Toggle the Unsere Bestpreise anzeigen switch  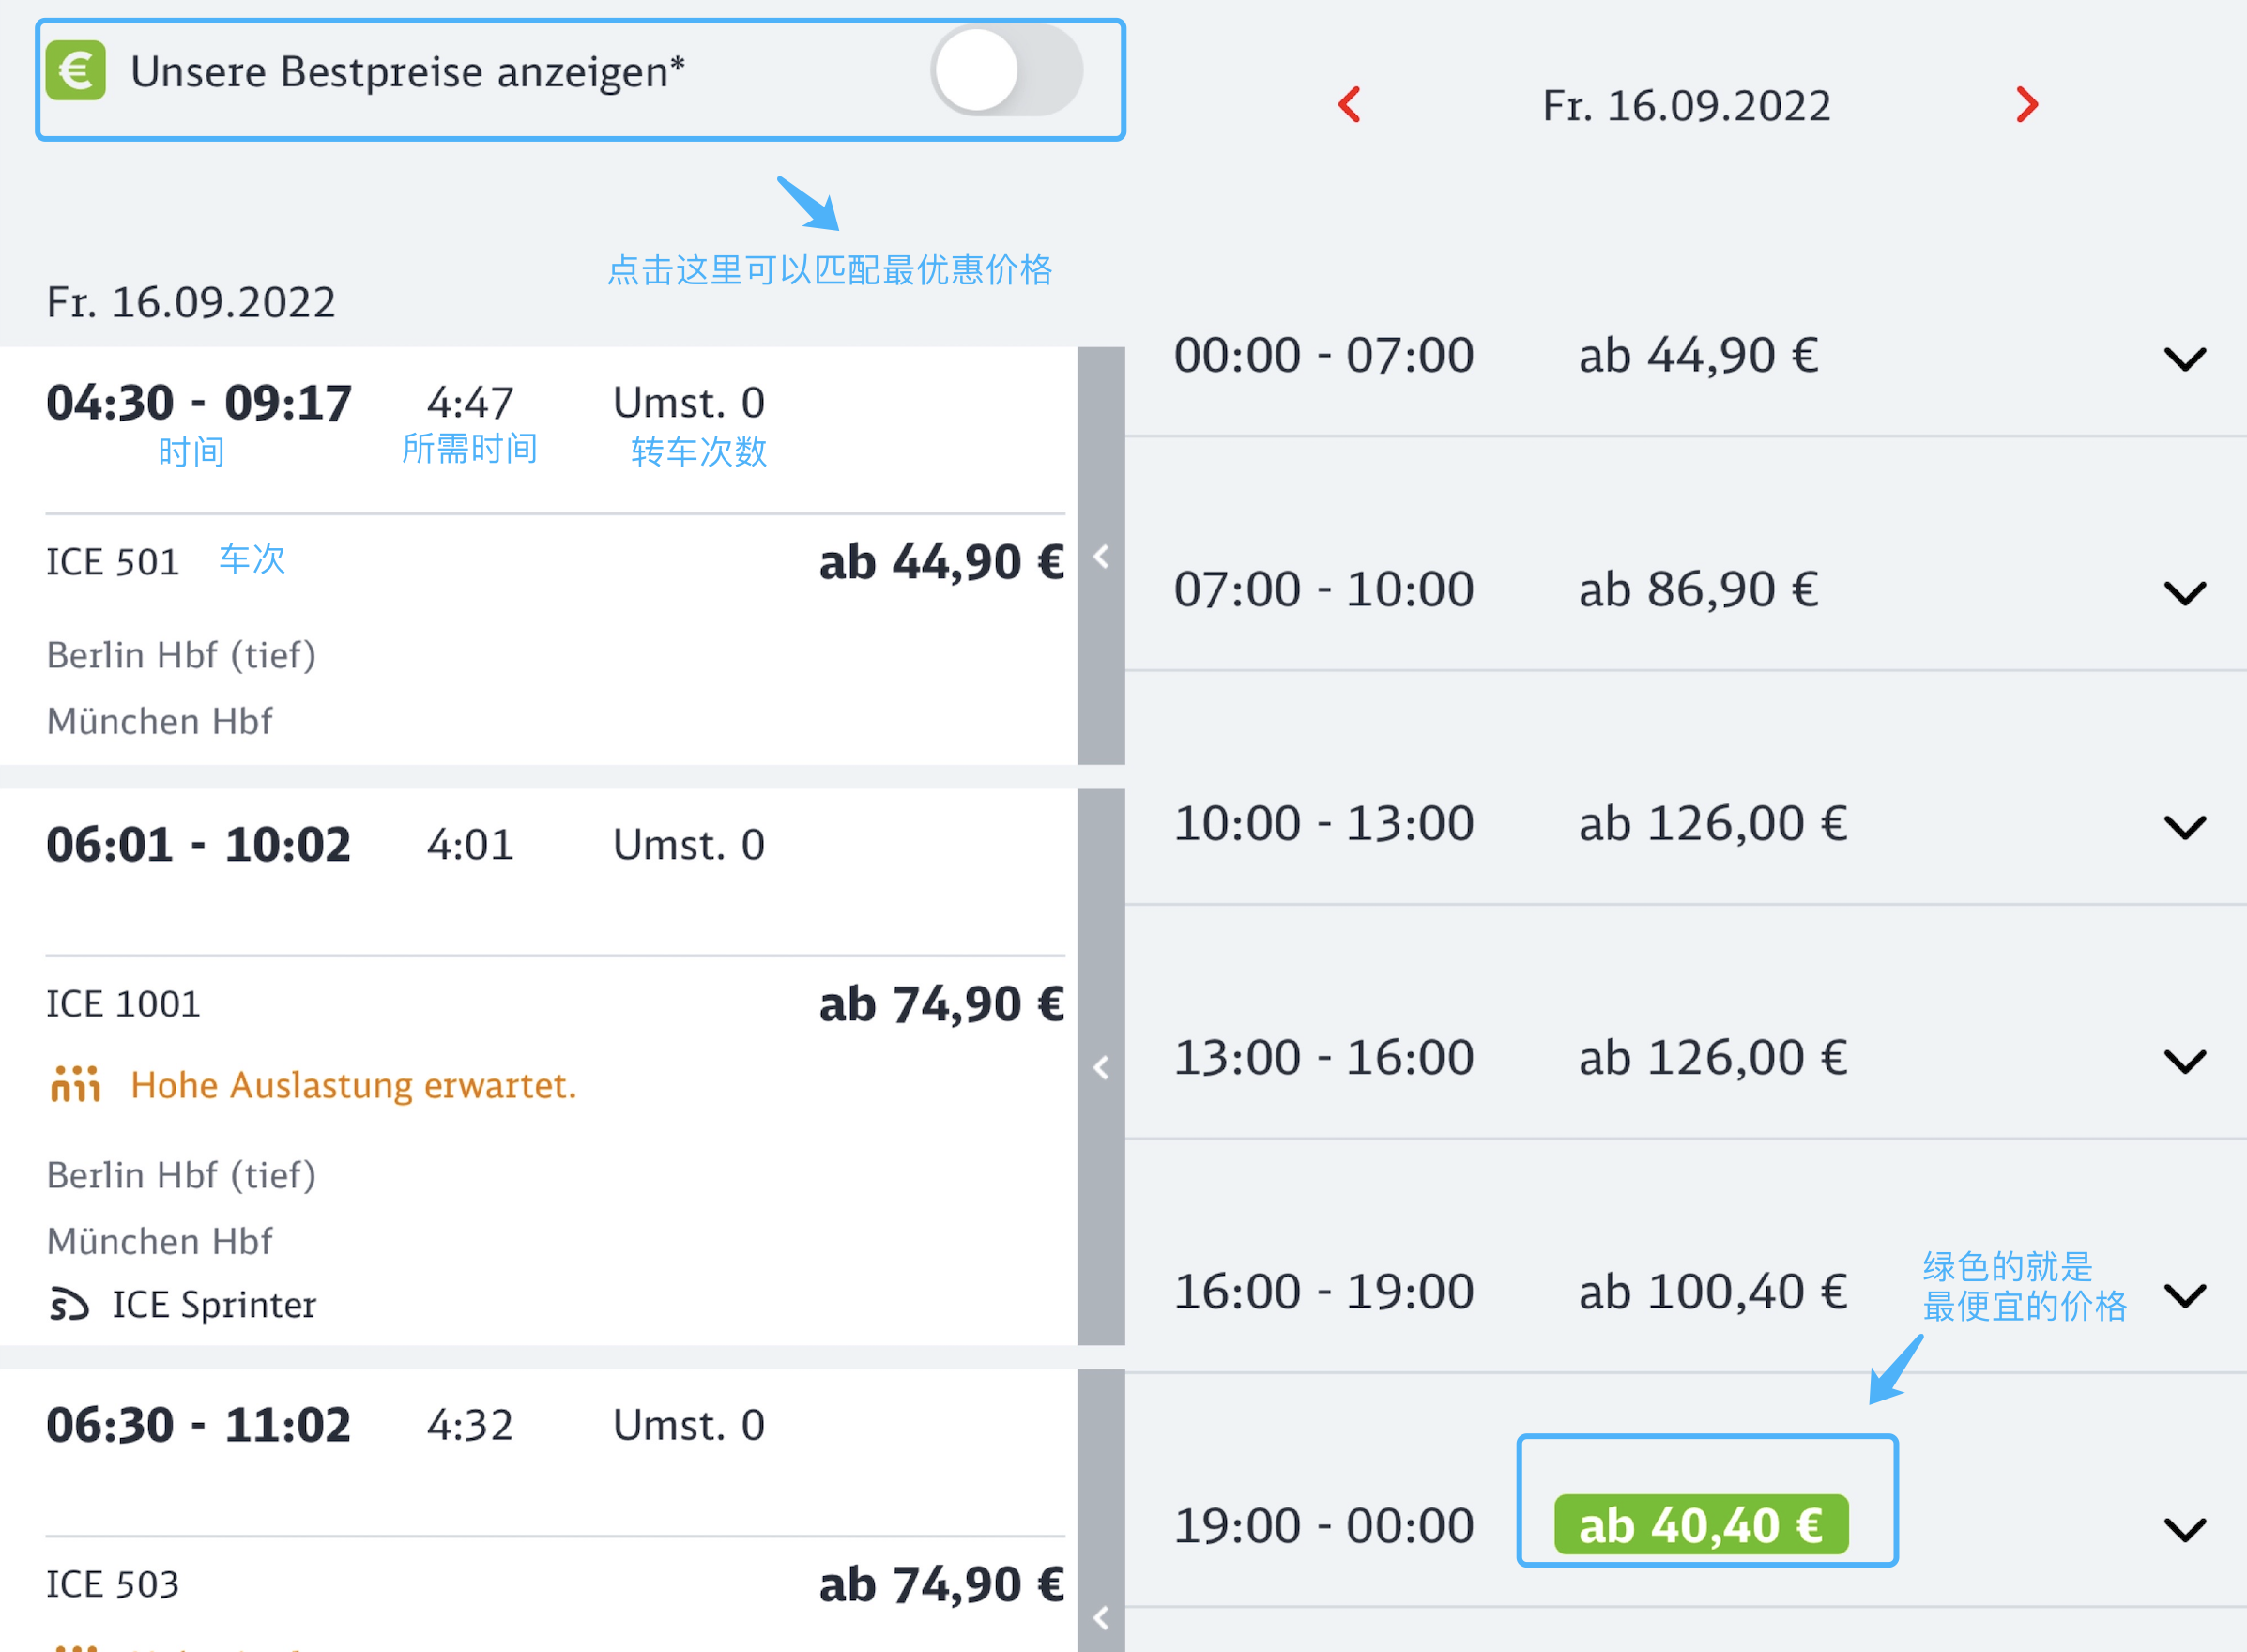coord(1006,71)
